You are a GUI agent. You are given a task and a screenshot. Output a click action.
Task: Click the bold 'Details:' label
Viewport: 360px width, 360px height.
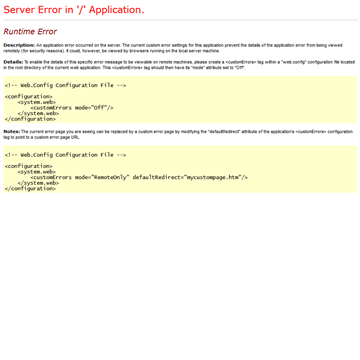[13, 62]
